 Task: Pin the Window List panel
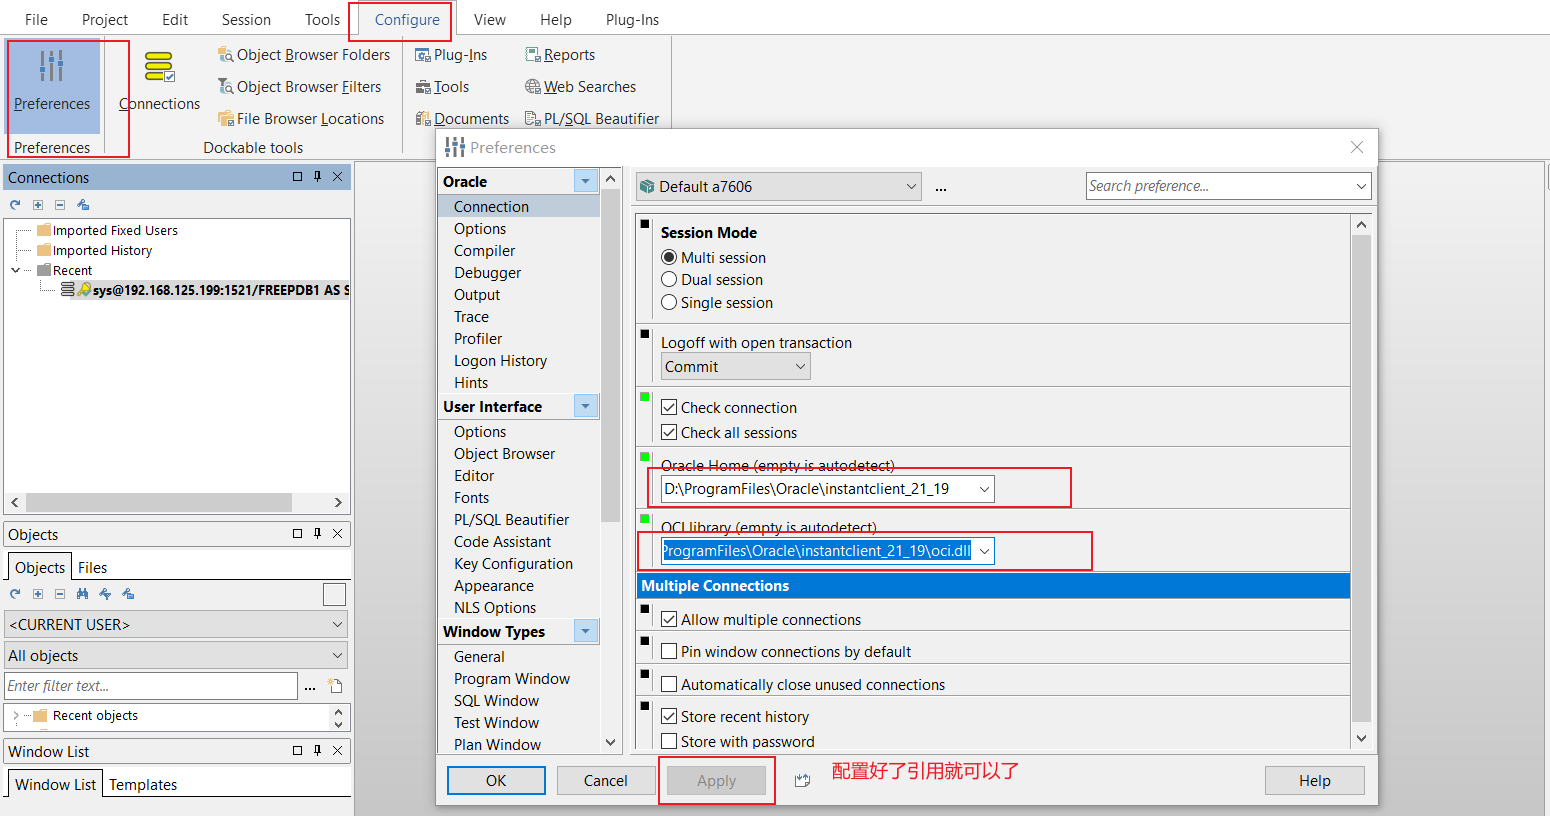pos(317,751)
